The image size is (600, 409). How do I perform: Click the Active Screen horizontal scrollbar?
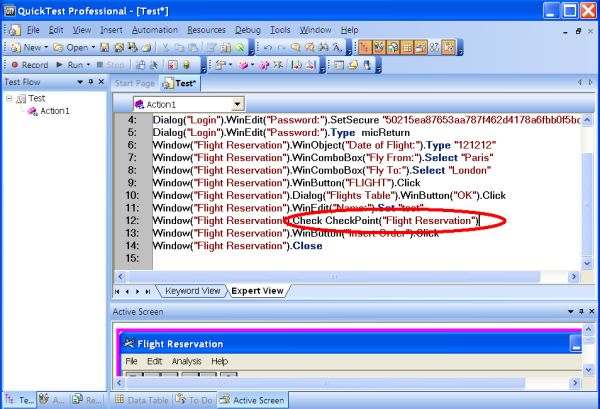pos(325,382)
